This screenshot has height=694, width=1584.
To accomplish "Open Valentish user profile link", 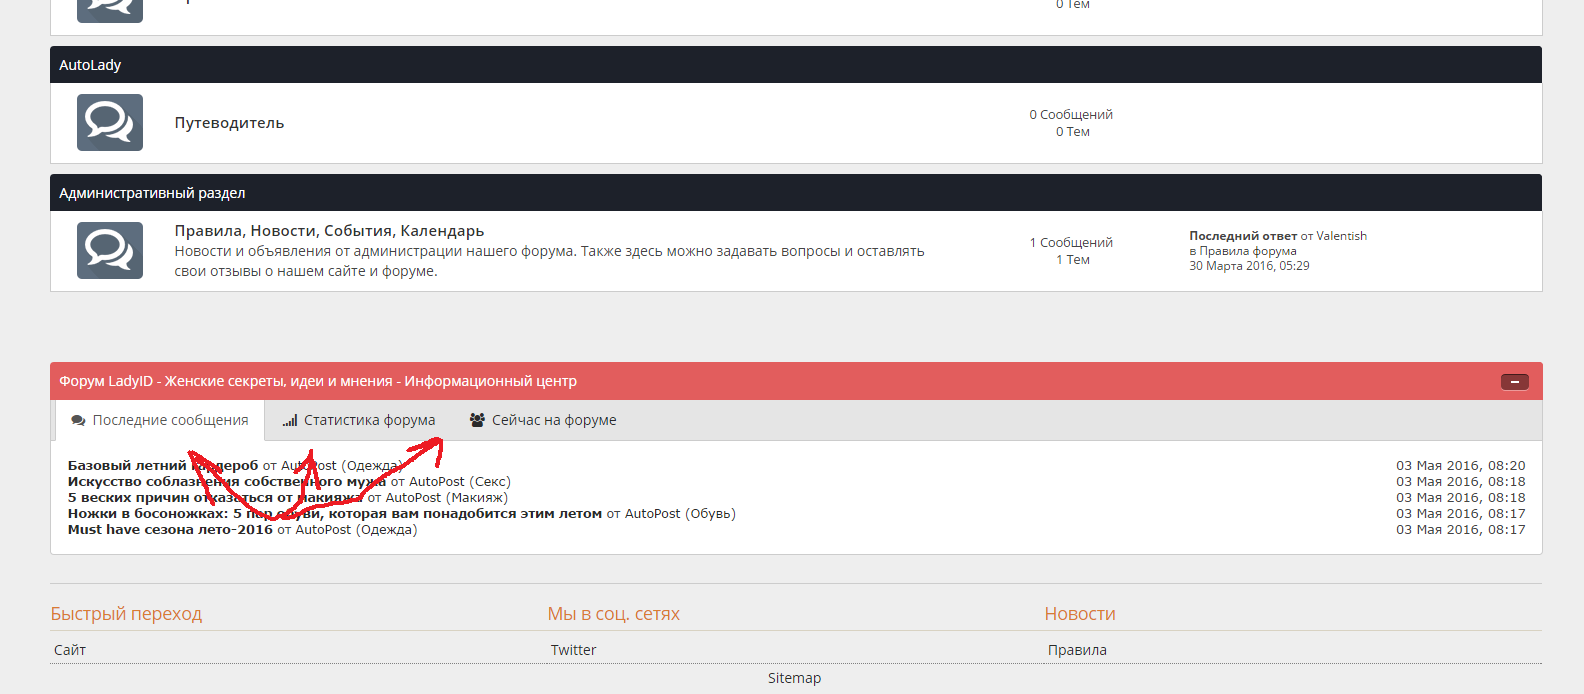I will (1341, 236).
